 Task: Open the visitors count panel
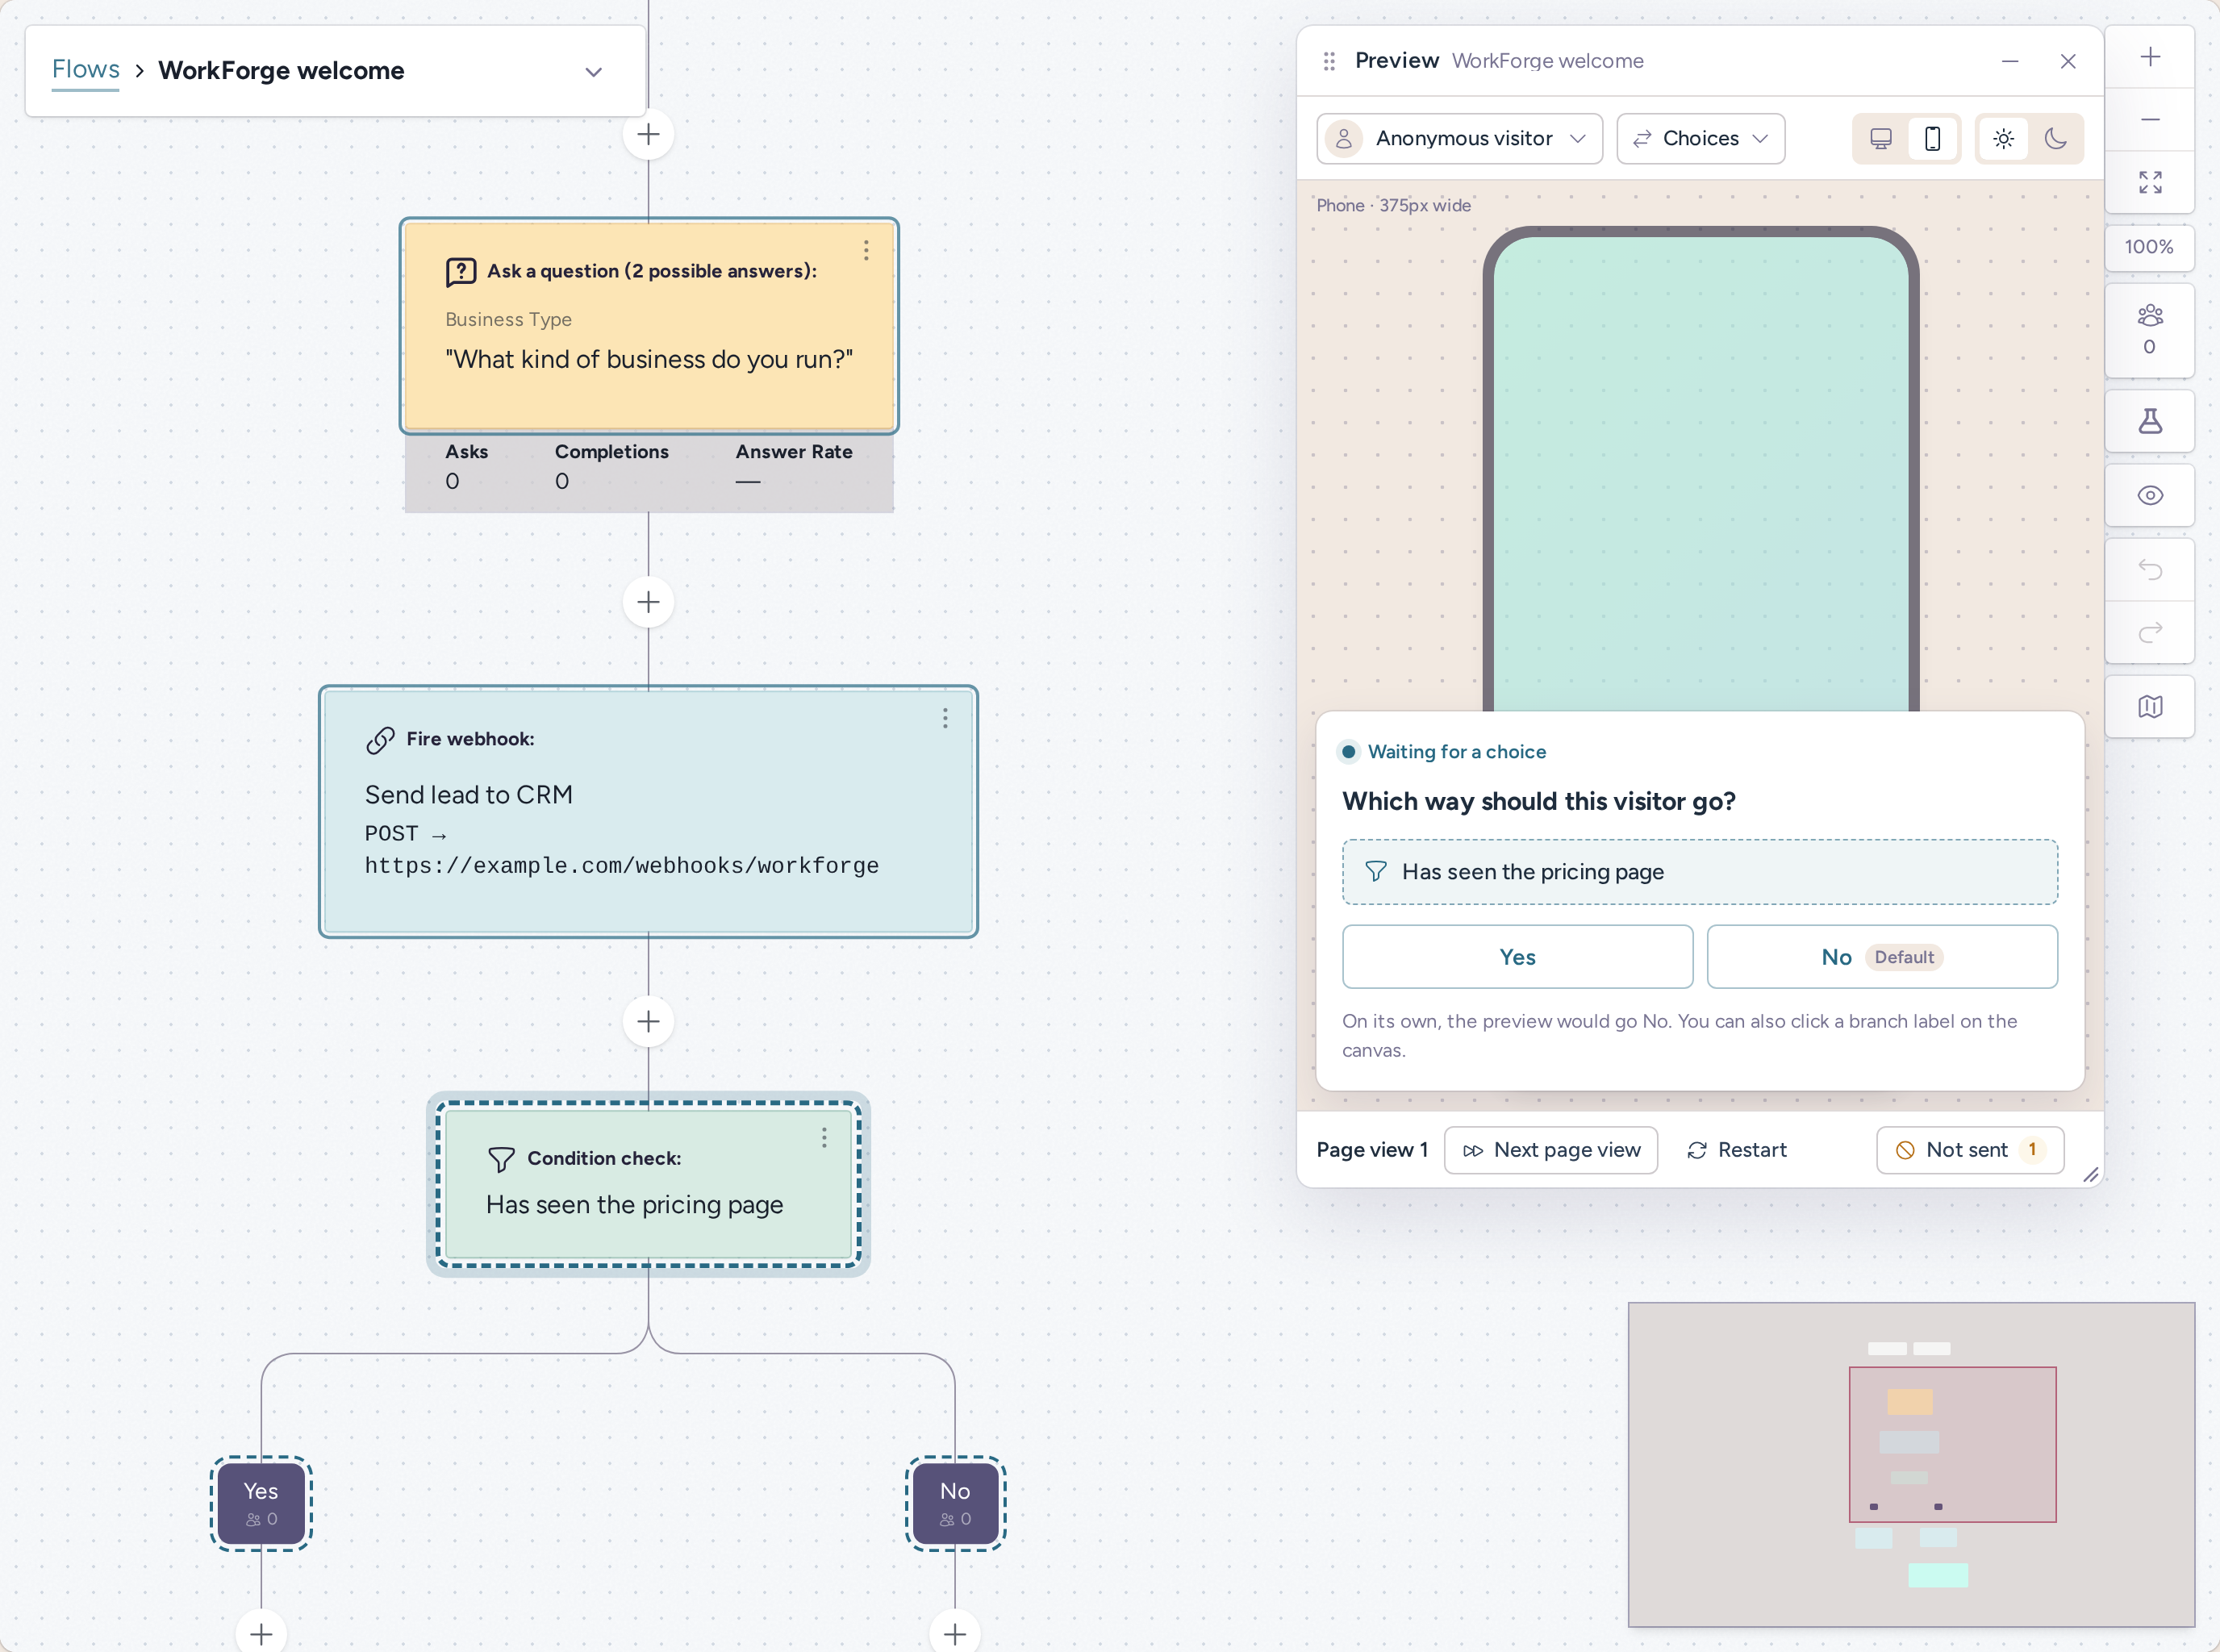pyautogui.click(x=2150, y=330)
